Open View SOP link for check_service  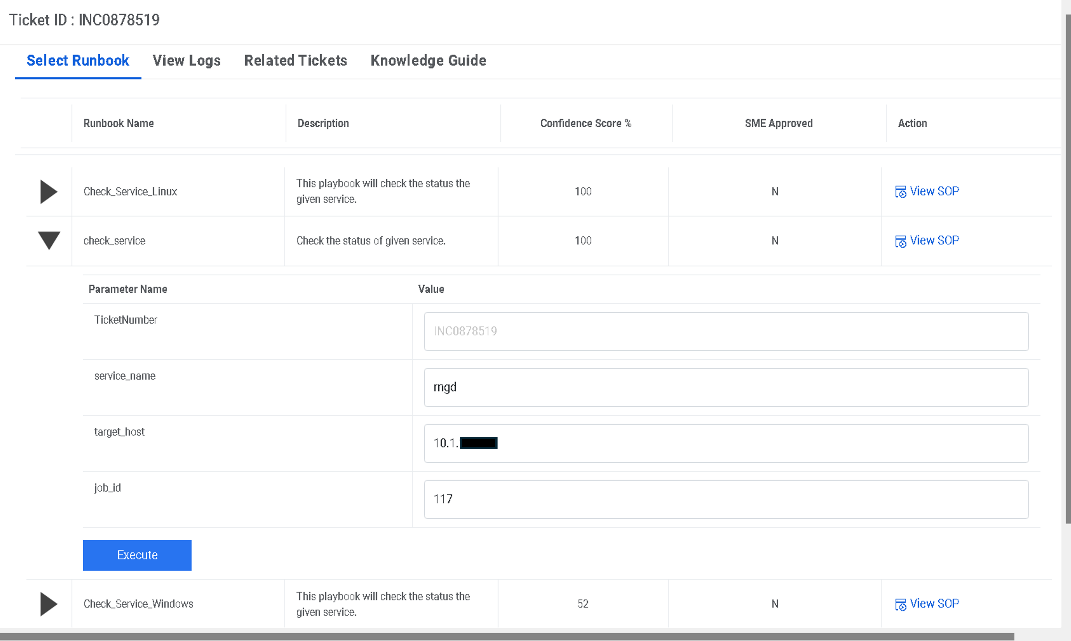pyautogui.click(x=934, y=241)
